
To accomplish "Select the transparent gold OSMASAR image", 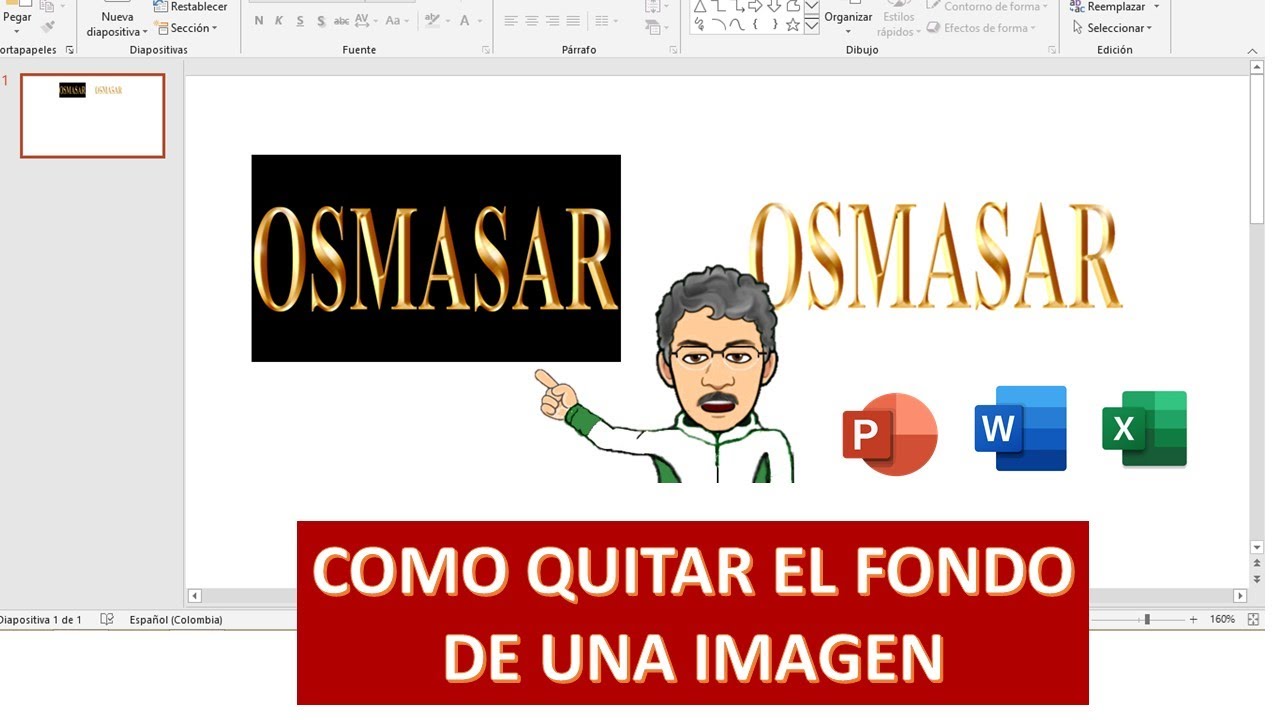I will click(936, 256).
